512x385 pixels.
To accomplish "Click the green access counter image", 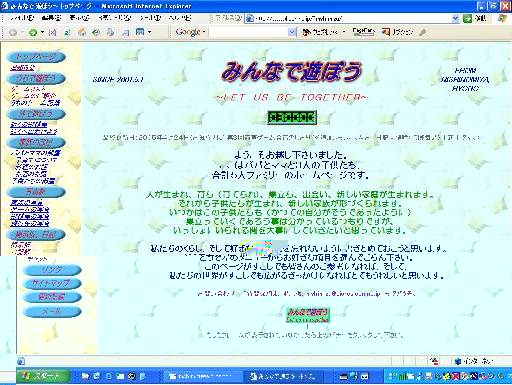I will (x=292, y=117).
